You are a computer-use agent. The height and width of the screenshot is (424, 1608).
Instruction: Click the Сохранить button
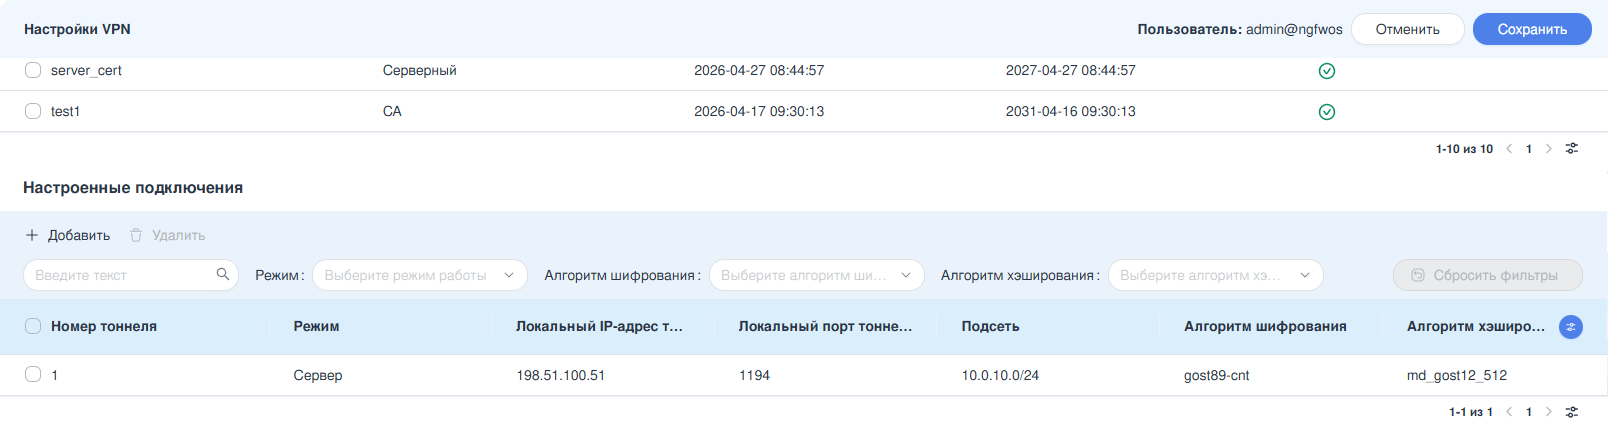tap(1532, 29)
